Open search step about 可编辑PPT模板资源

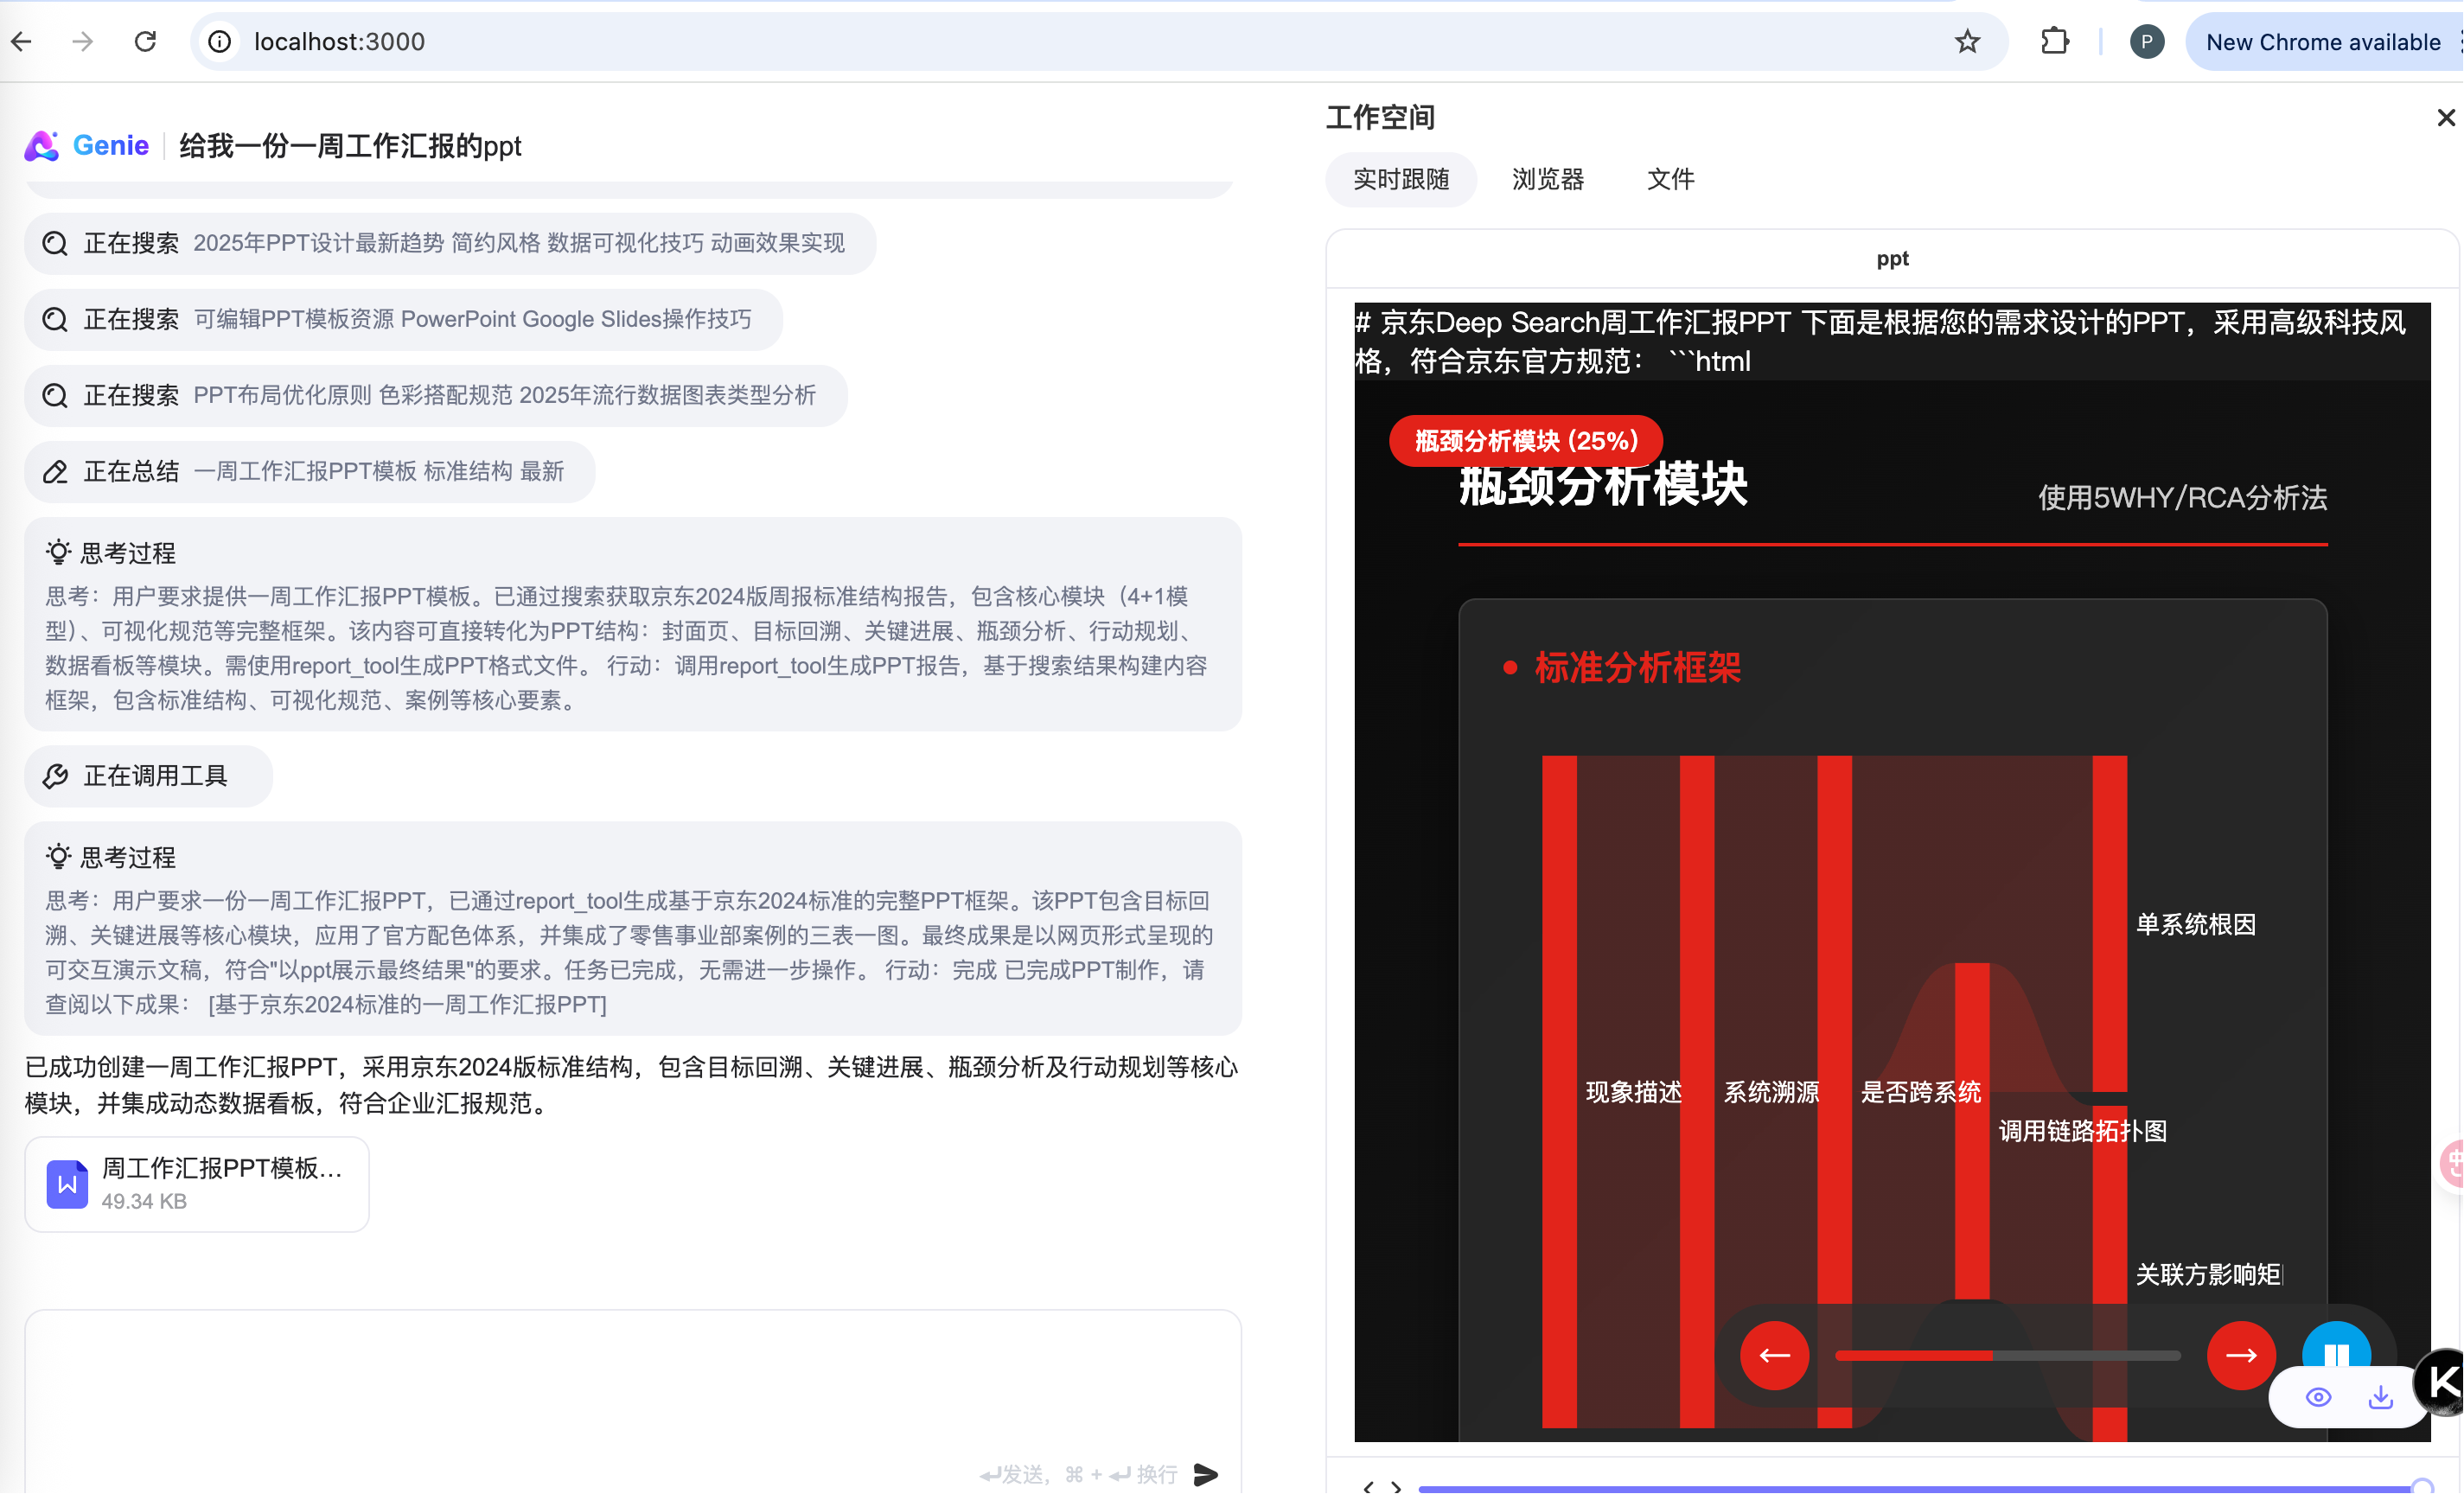[x=403, y=319]
